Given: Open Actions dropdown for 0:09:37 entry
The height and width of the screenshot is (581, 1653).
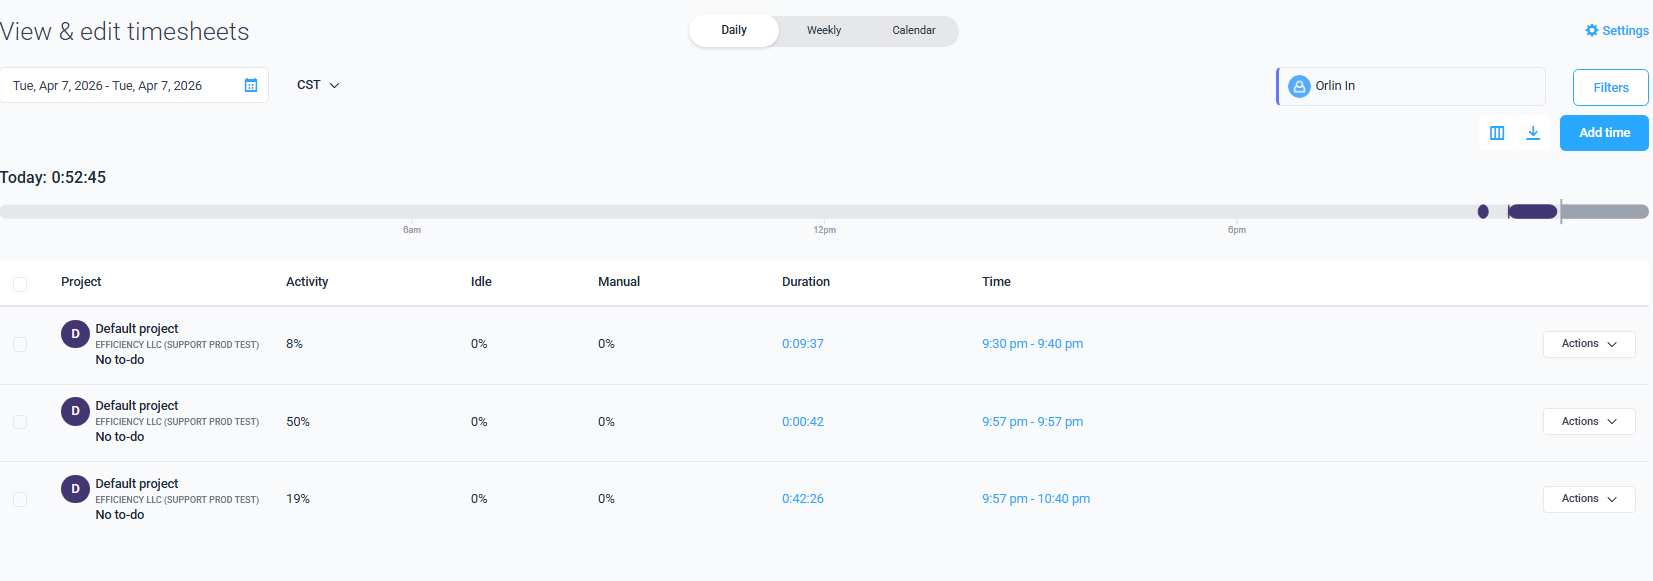Looking at the screenshot, I should tap(1588, 344).
